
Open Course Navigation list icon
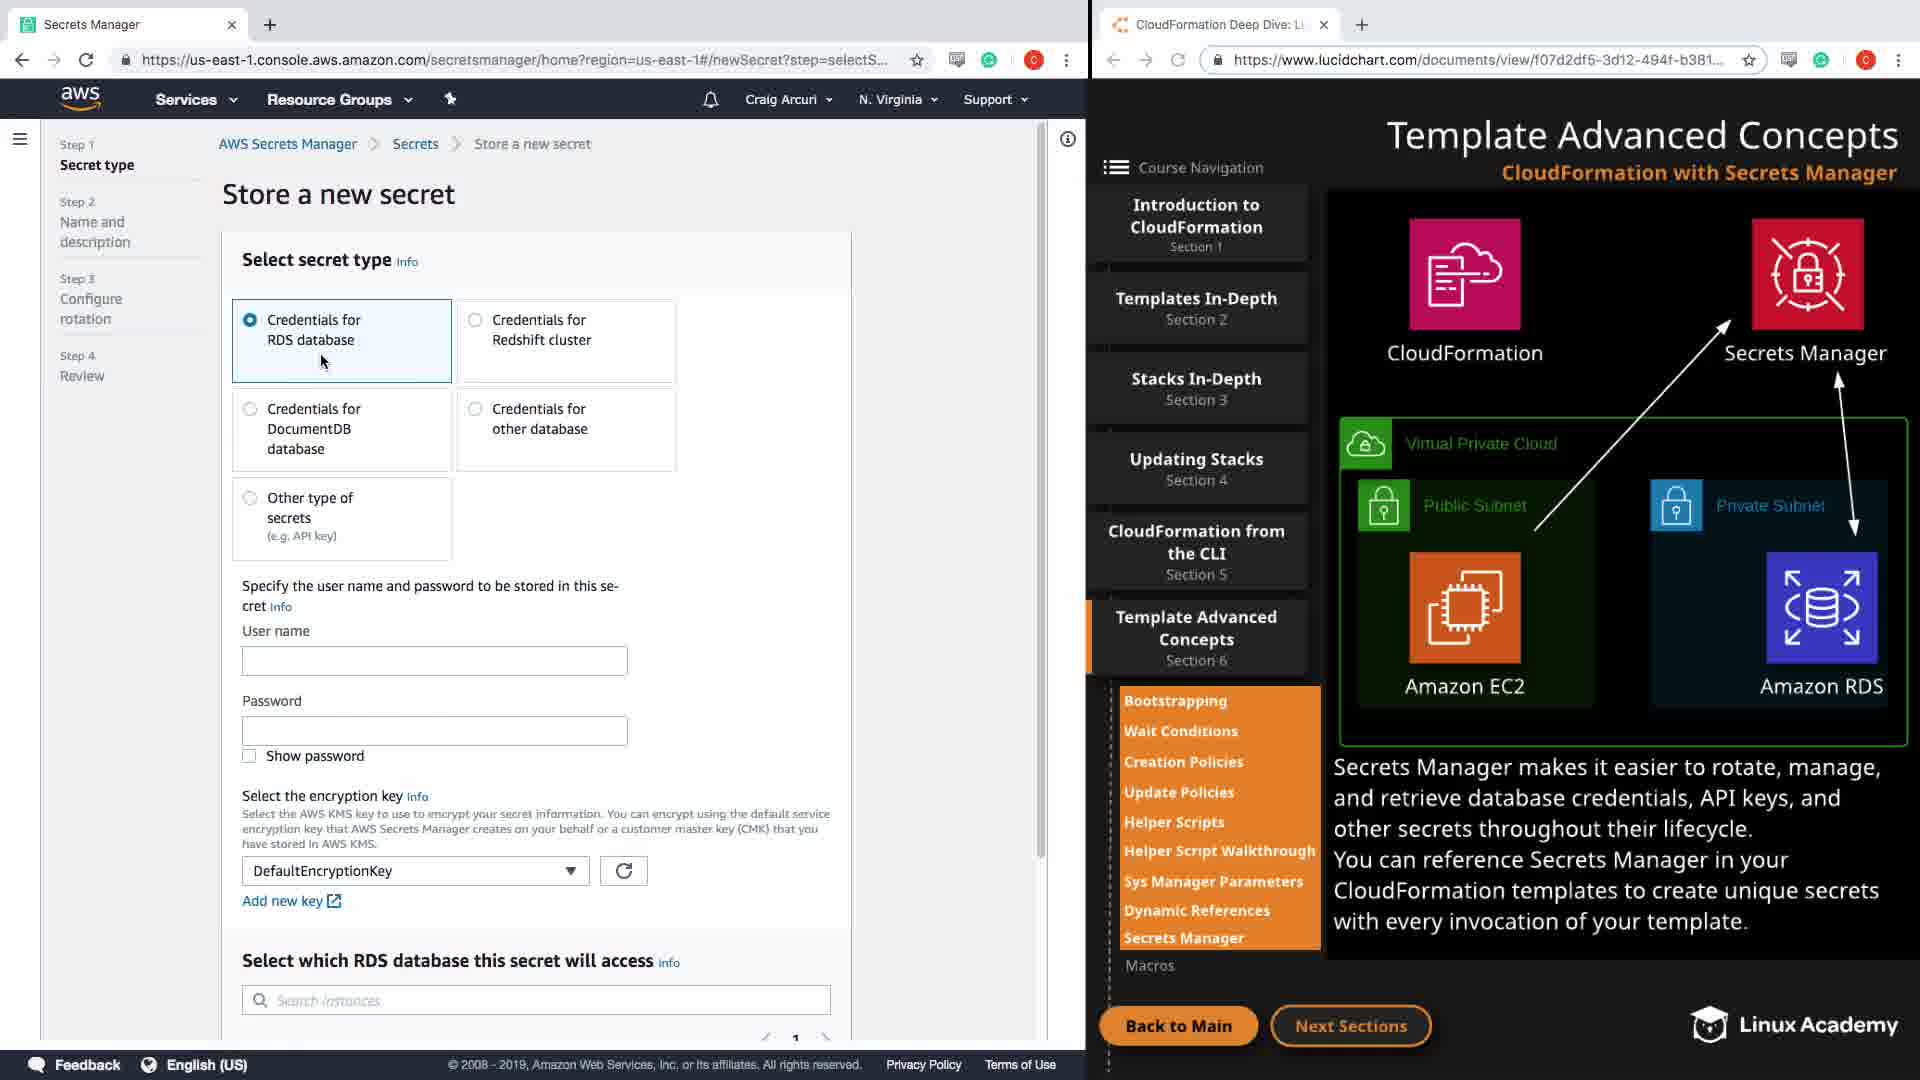[x=1116, y=167]
